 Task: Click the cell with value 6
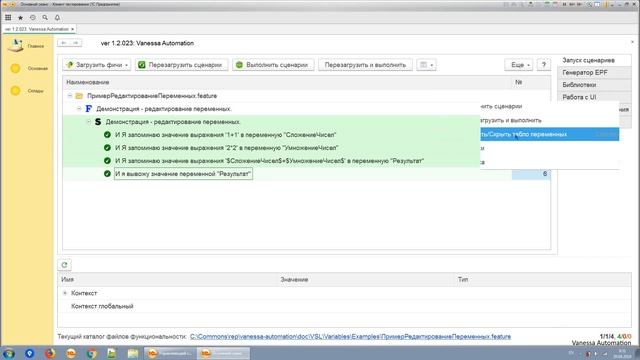click(531, 174)
